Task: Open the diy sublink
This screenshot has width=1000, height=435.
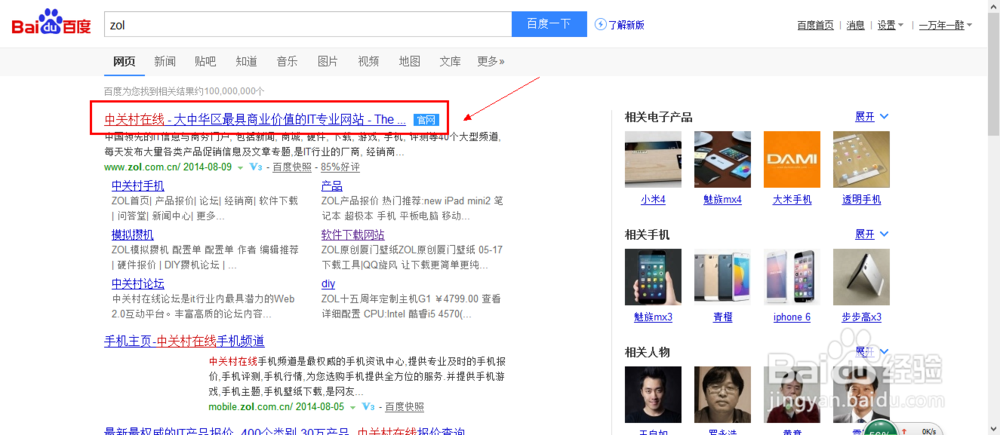Action: click(328, 283)
